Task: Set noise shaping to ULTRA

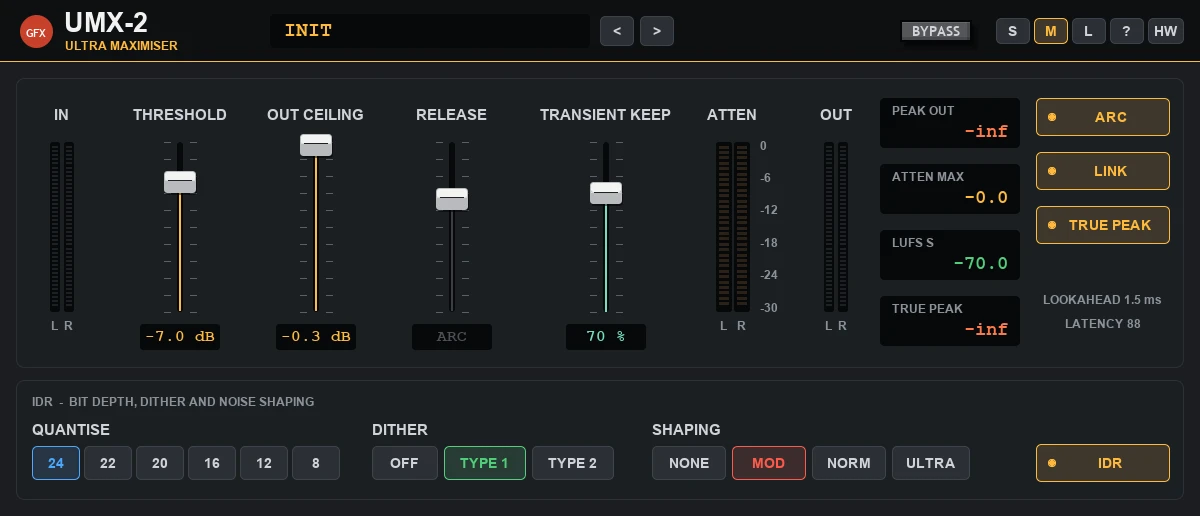Action: click(931, 463)
